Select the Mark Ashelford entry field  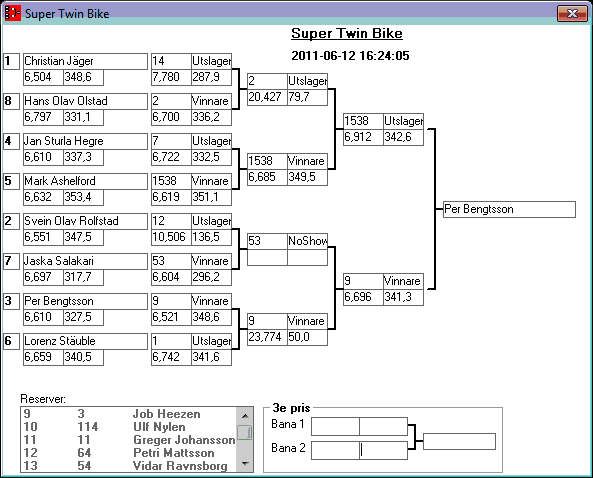coord(85,181)
